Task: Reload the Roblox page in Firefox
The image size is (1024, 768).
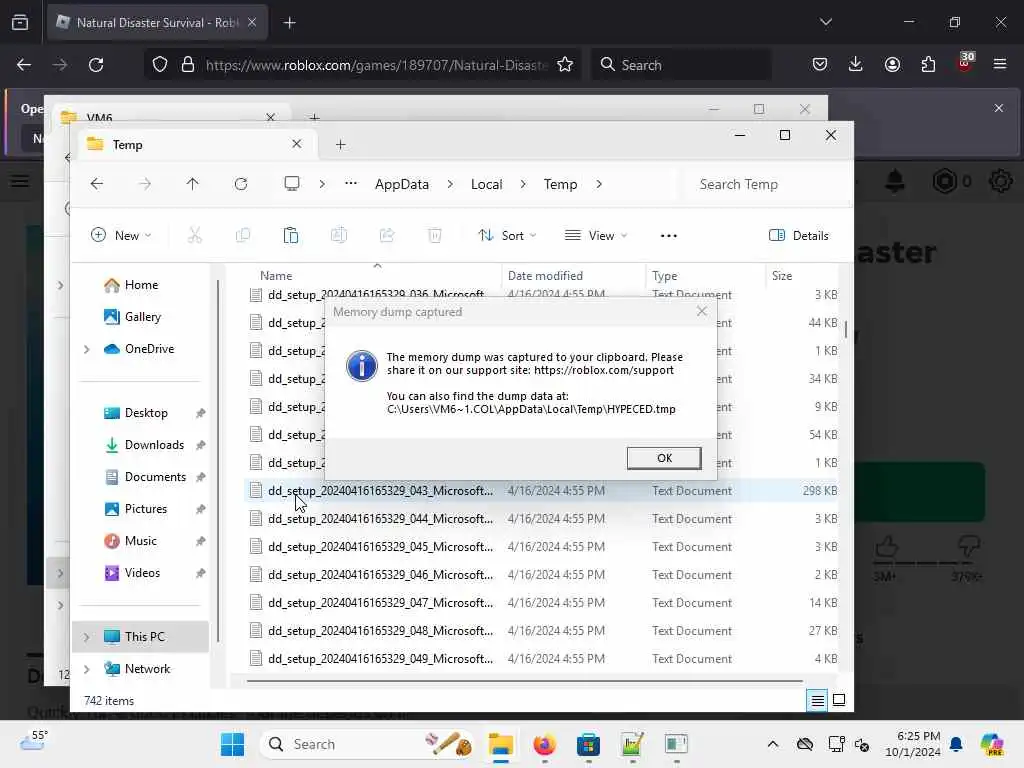Action: click(96, 65)
